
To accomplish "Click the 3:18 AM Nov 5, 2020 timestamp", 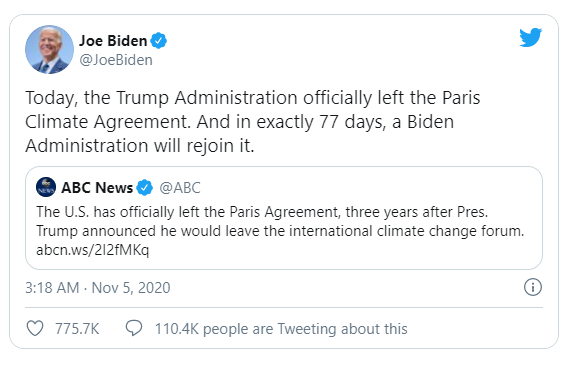I will (x=98, y=288).
